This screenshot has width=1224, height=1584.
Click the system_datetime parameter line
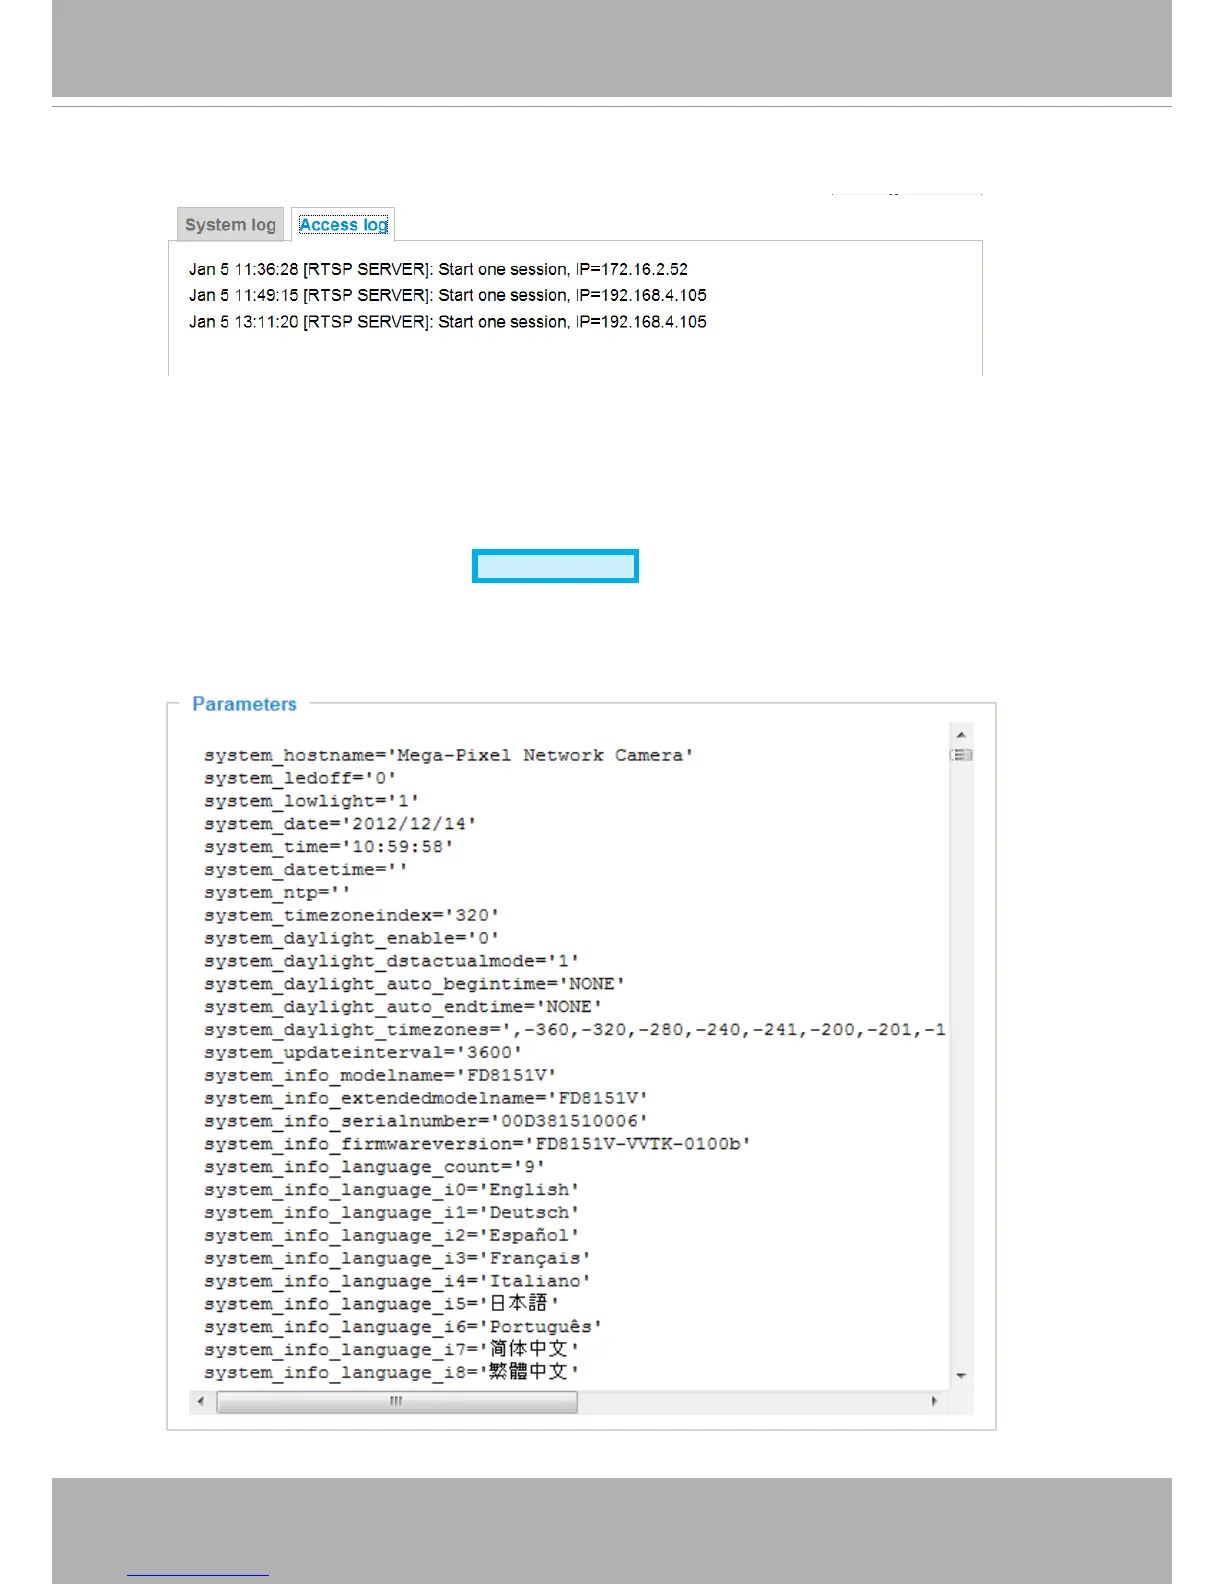click(306, 870)
